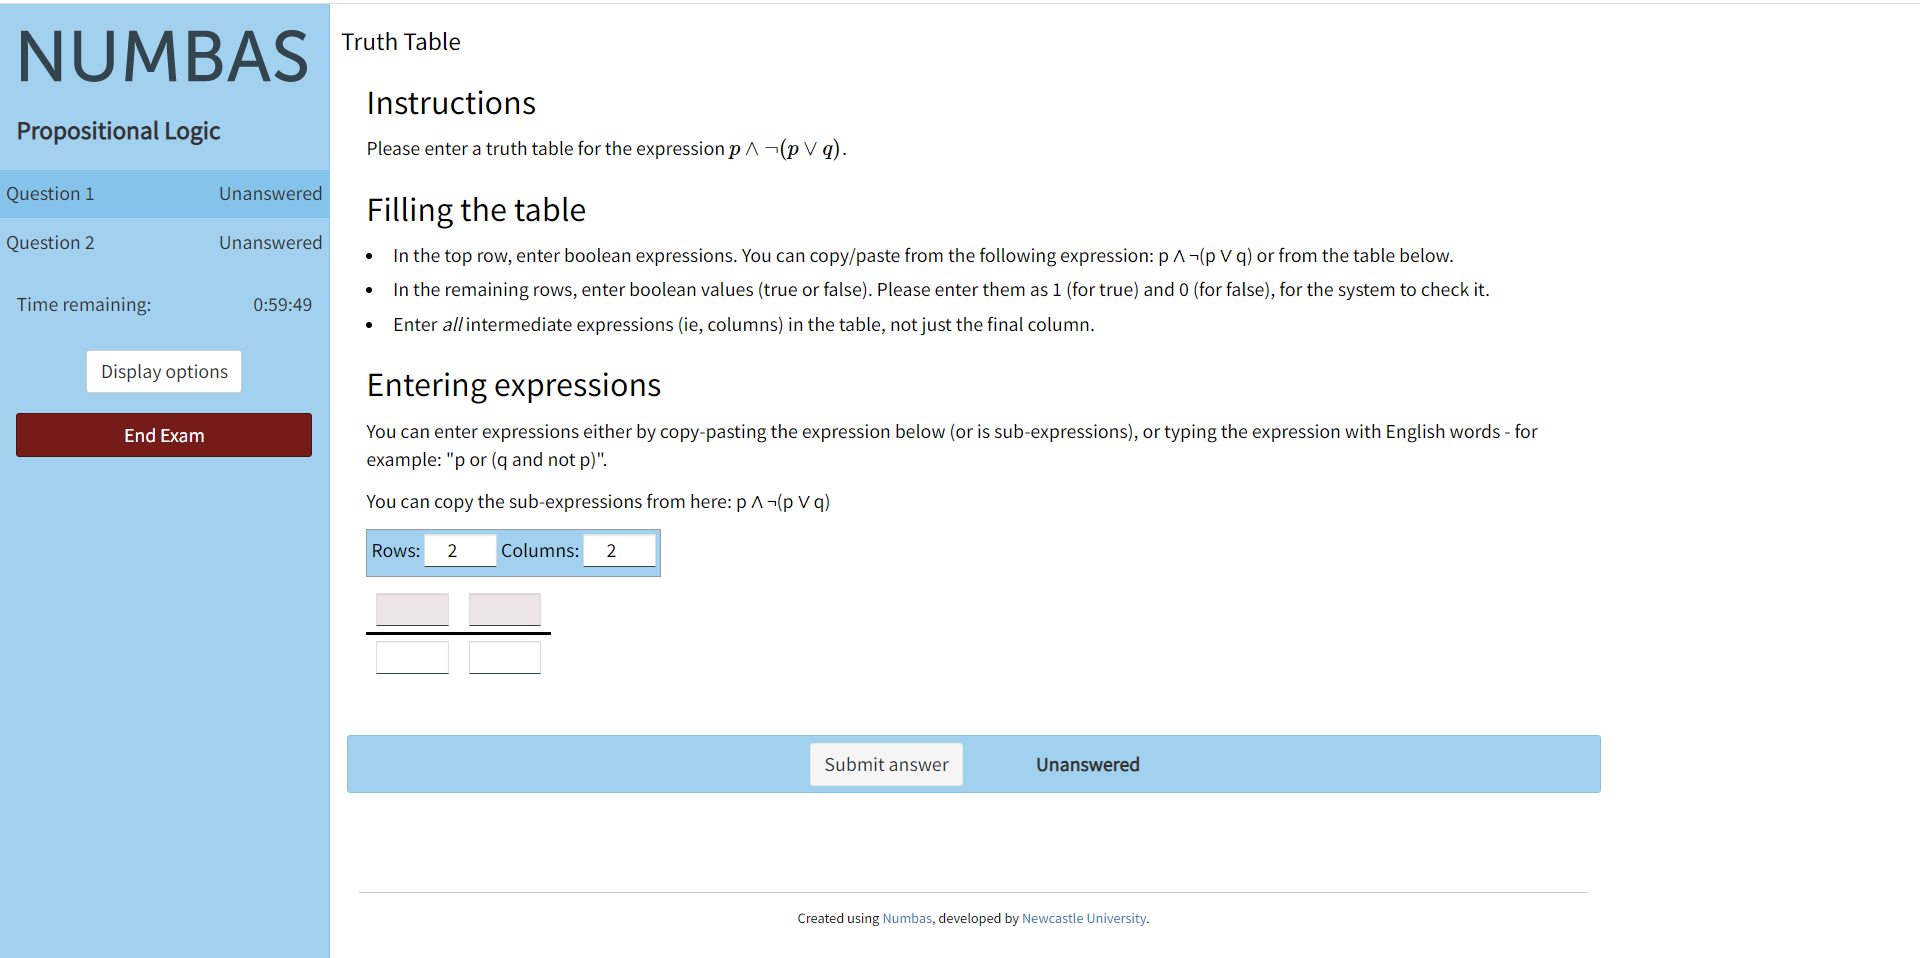This screenshot has width=1920, height=958.
Task: Click the second value cell below the divider
Action: click(x=504, y=657)
